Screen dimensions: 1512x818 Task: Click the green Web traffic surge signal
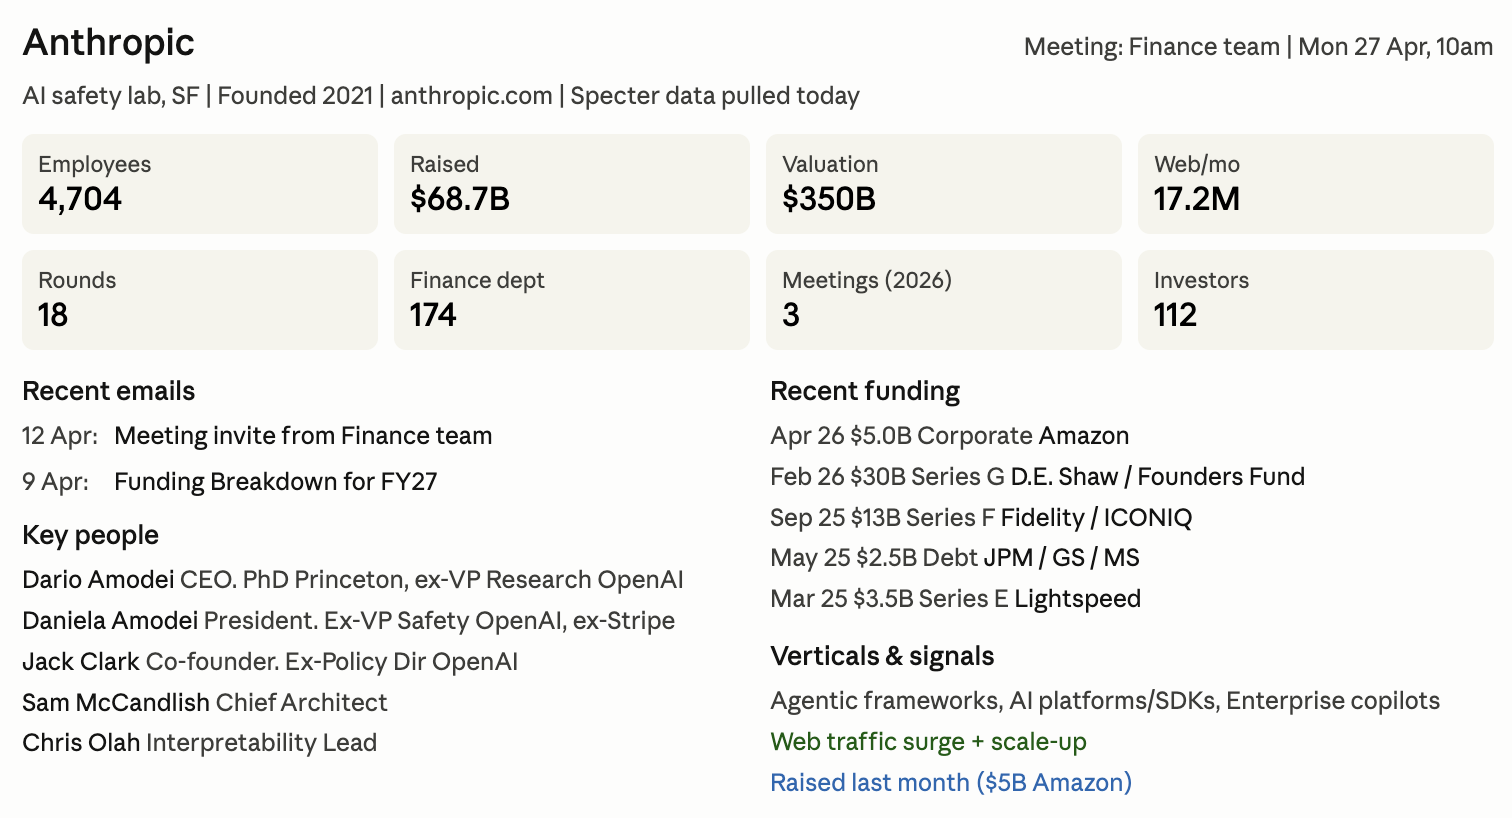tap(928, 742)
